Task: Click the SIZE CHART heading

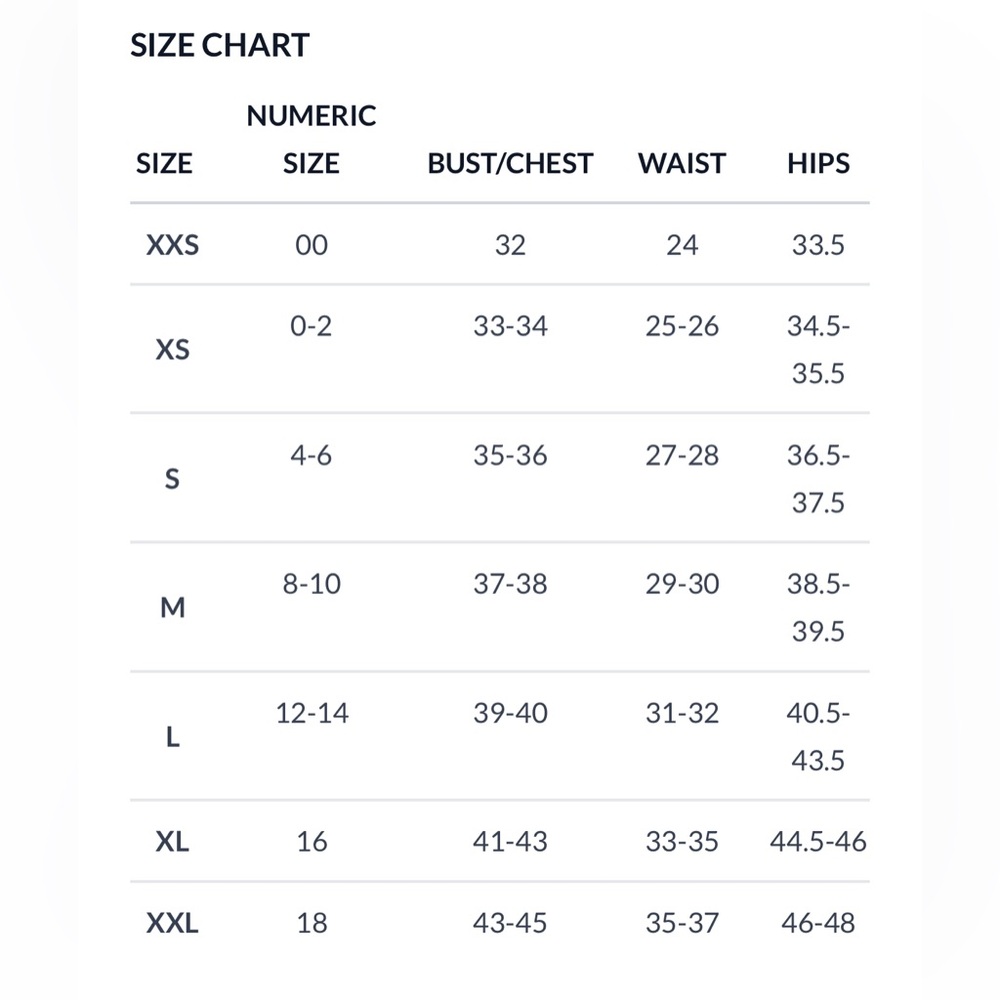Action: [219, 45]
